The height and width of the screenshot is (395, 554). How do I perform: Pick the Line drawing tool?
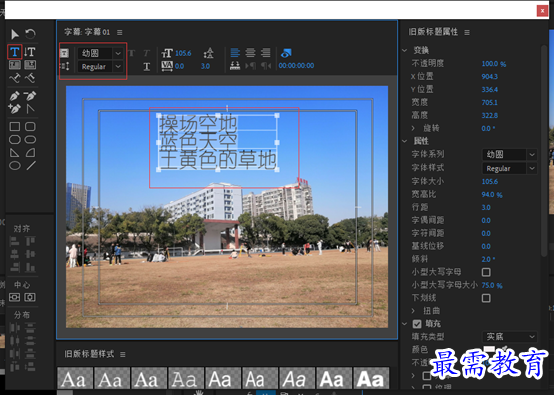(x=31, y=165)
